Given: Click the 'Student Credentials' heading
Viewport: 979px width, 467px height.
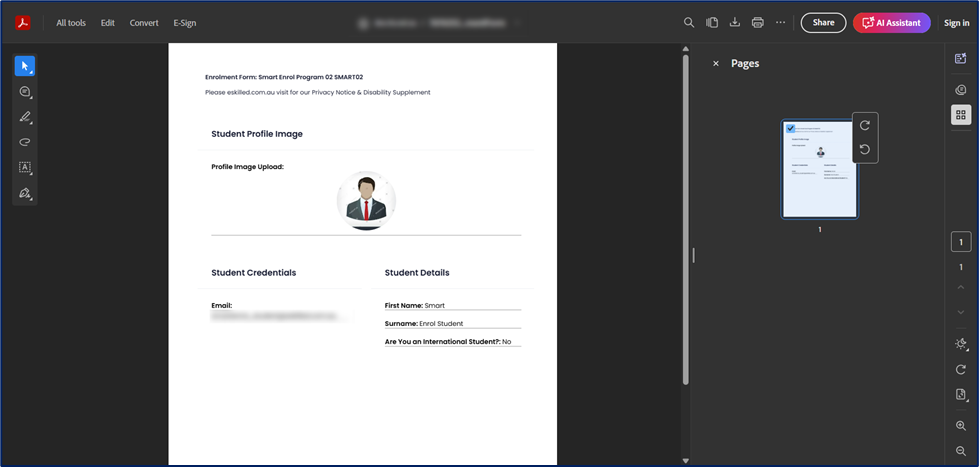Looking at the screenshot, I should click(253, 273).
